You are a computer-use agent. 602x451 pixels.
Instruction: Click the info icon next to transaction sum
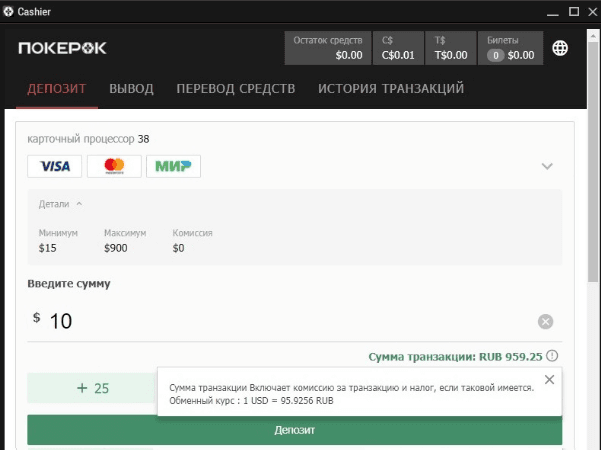(552, 356)
